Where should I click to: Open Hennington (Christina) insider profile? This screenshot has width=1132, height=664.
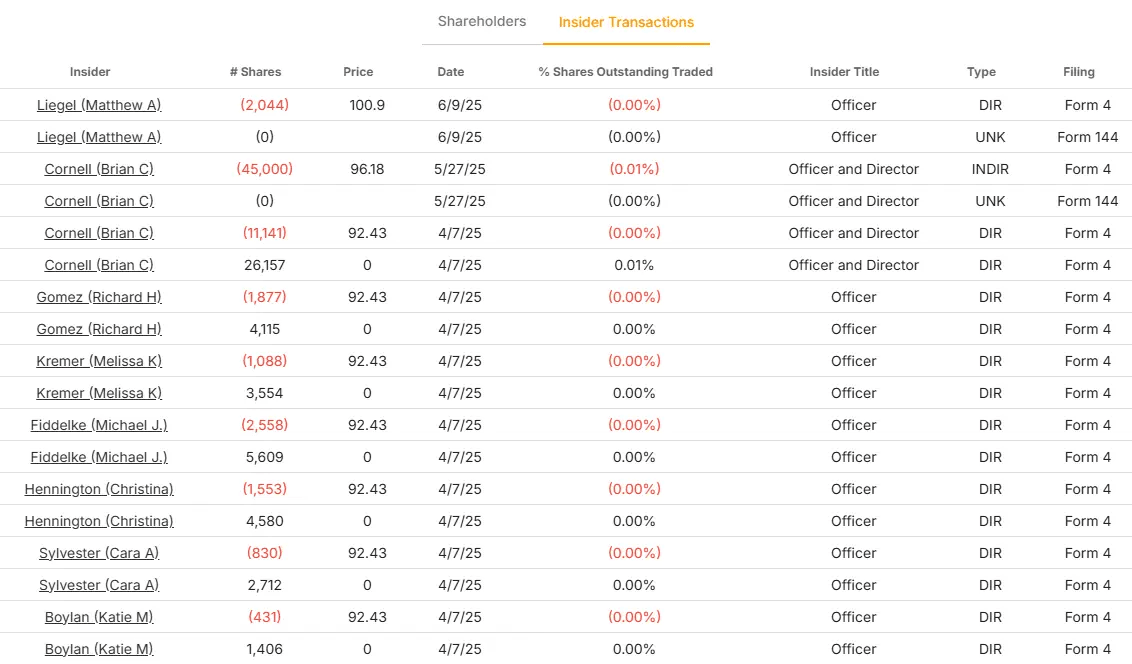click(x=98, y=489)
